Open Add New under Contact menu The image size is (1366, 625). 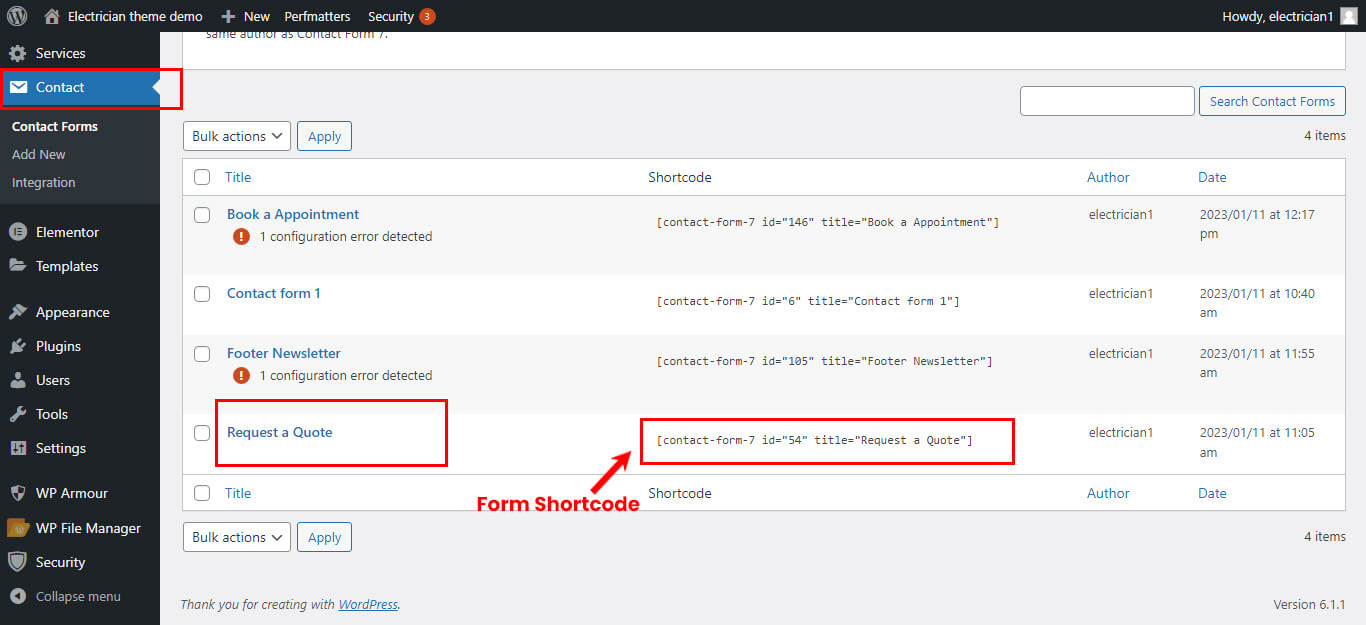tap(39, 154)
